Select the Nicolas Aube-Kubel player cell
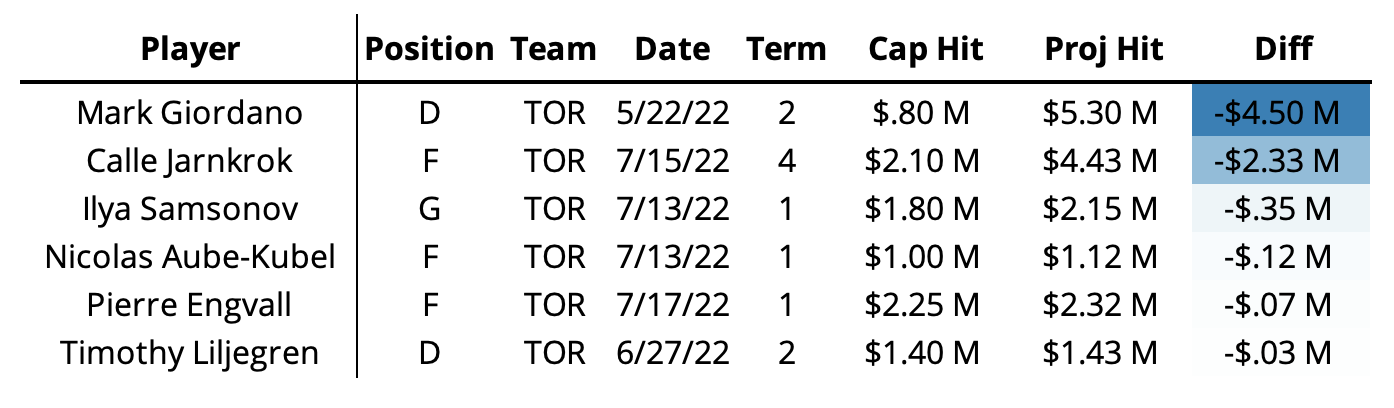The width and height of the screenshot is (1394, 408). (190, 256)
